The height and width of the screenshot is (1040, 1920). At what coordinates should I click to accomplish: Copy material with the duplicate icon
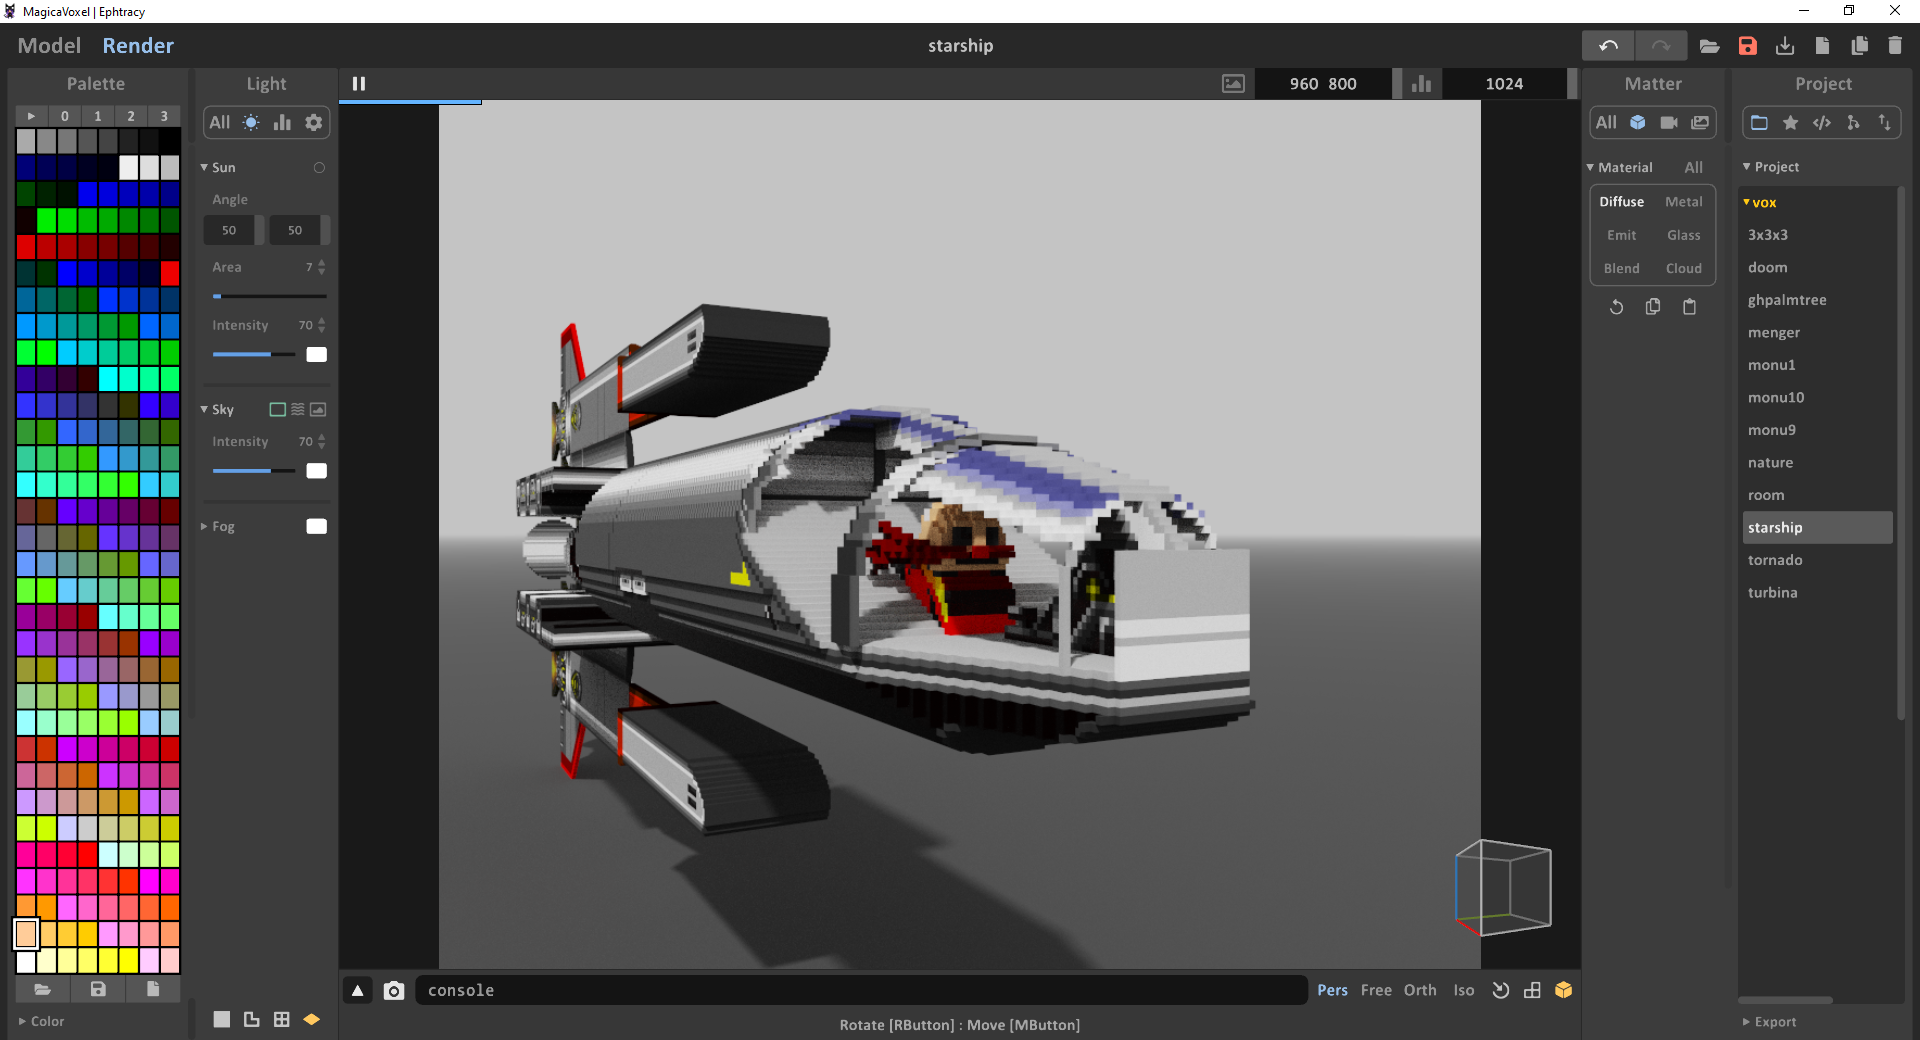click(x=1653, y=307)
